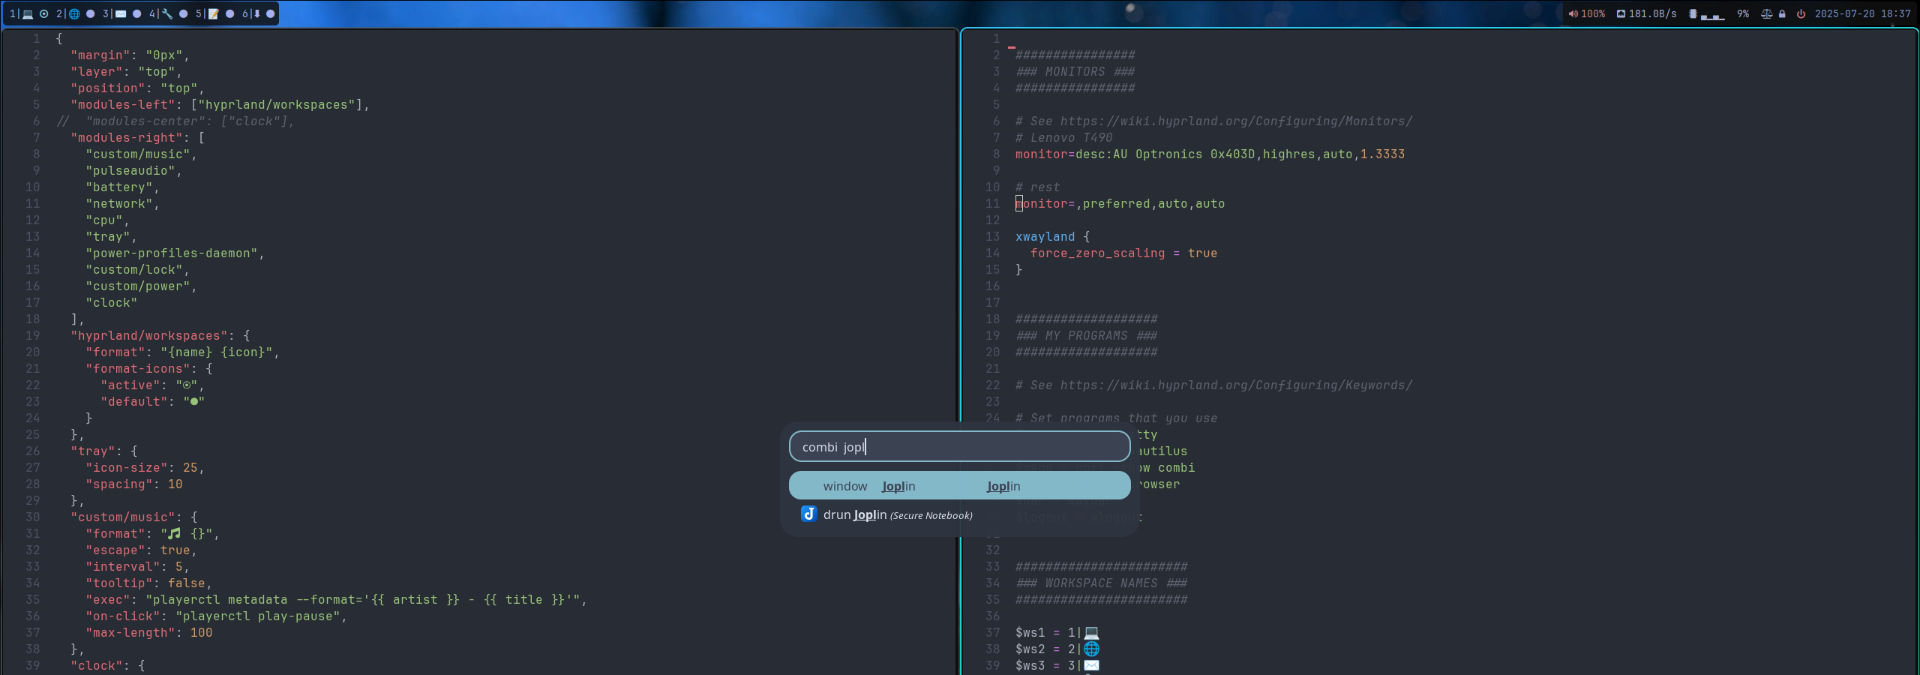Click '# Lenovo T490' comment in right editor
This screenshot has width=1920, height=675.
(1064, 138)
